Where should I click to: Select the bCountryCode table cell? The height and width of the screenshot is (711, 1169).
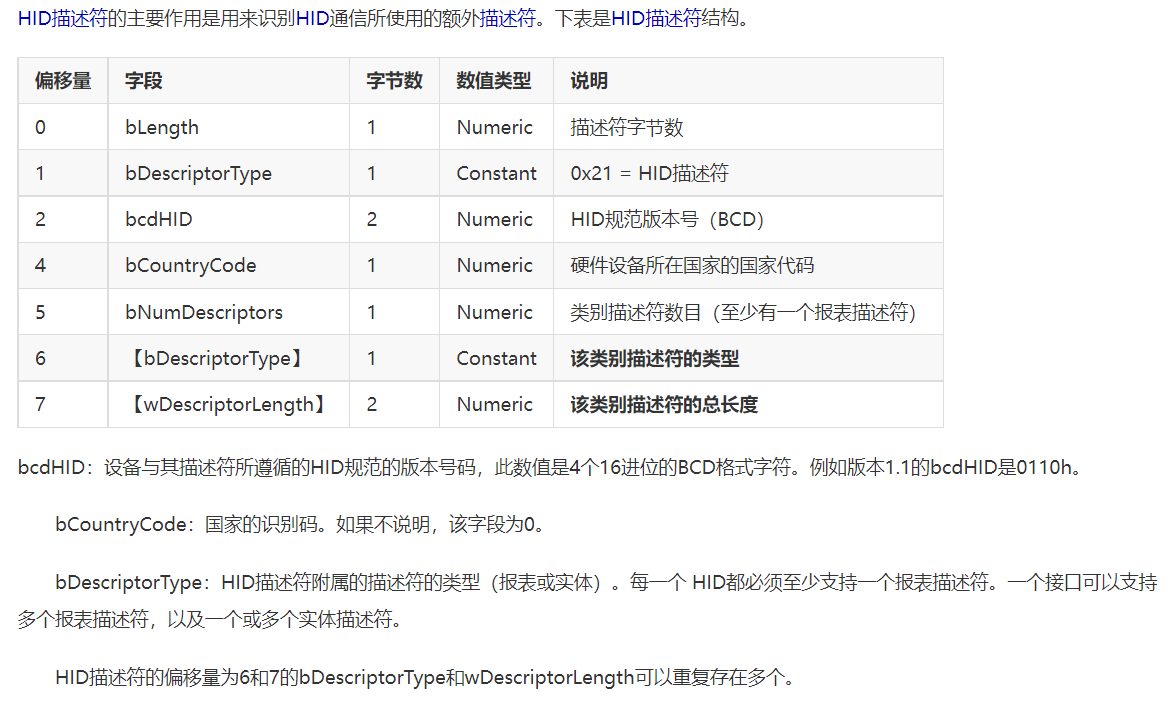pyautogui.click(x=190, y=265)
